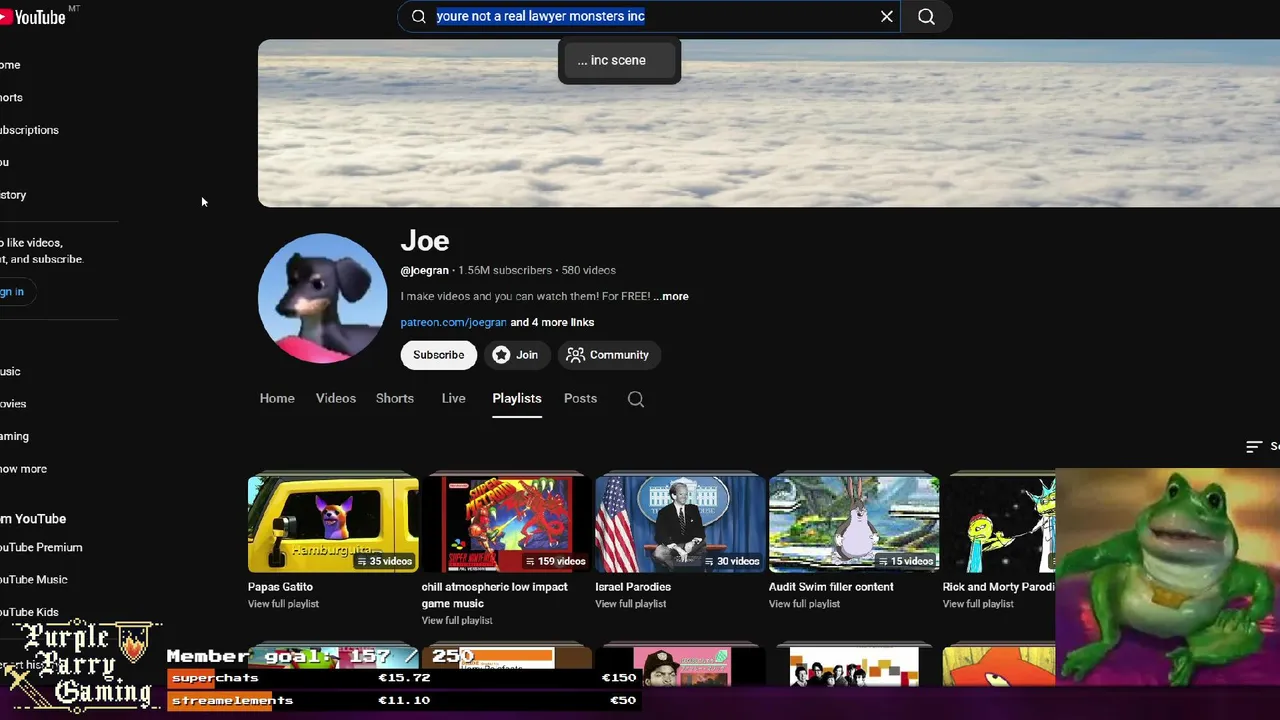
Task: Pick the '... inc scene' search suggestion
Action: 619,60
